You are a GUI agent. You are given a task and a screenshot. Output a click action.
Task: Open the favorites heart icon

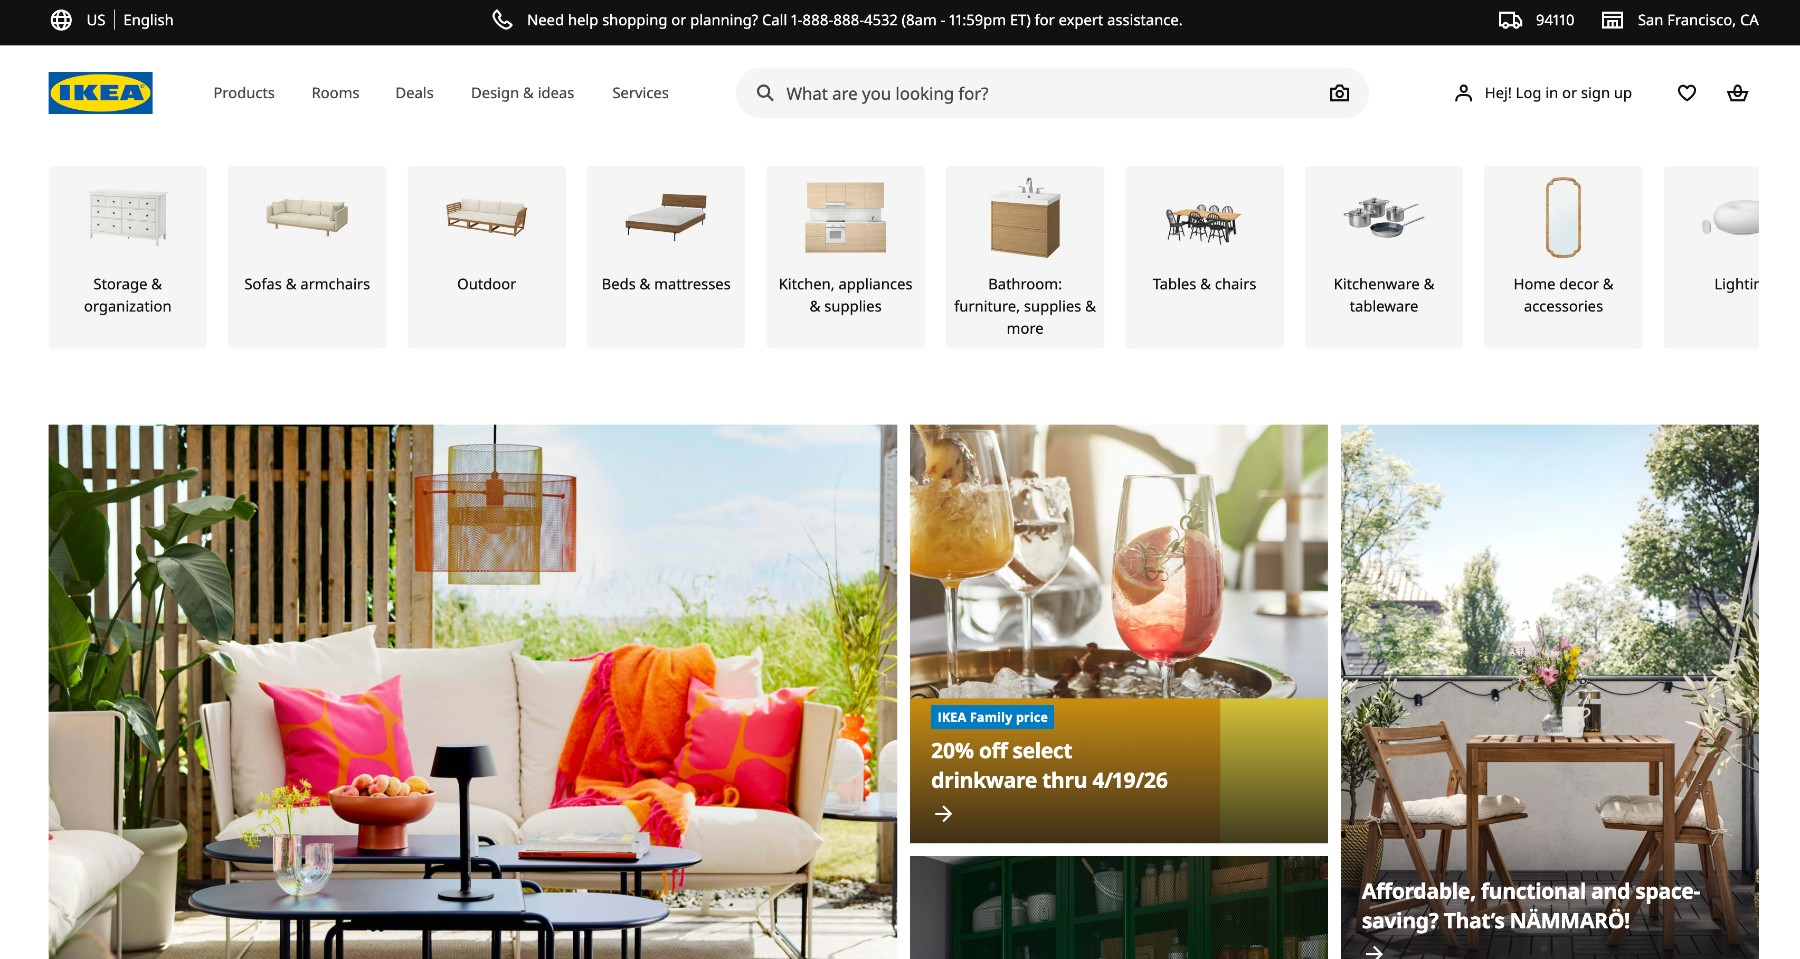point(1686,93)
